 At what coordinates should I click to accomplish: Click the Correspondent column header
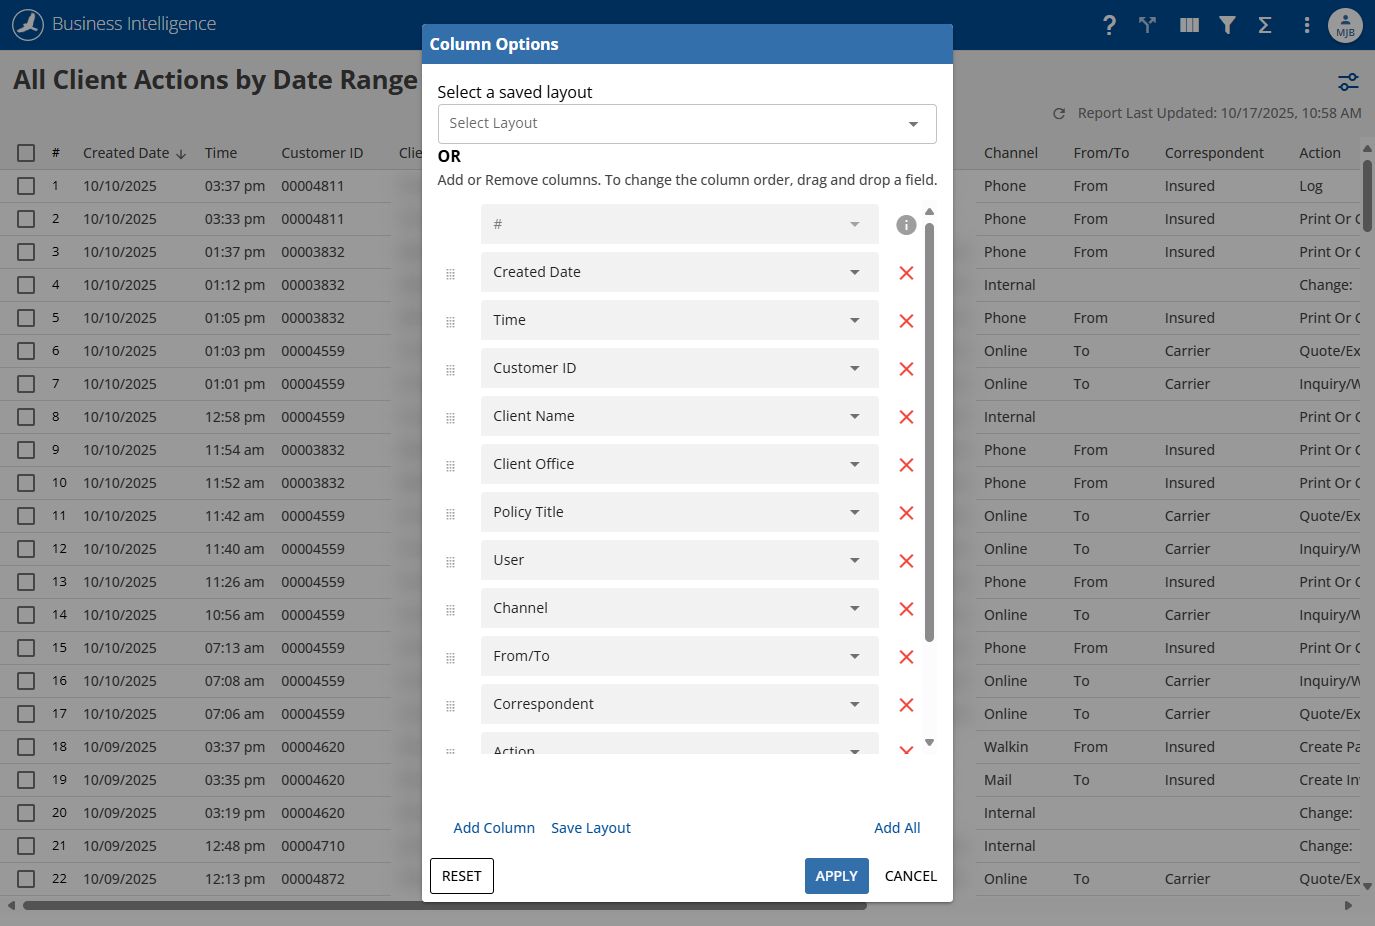coord(1214,153)
